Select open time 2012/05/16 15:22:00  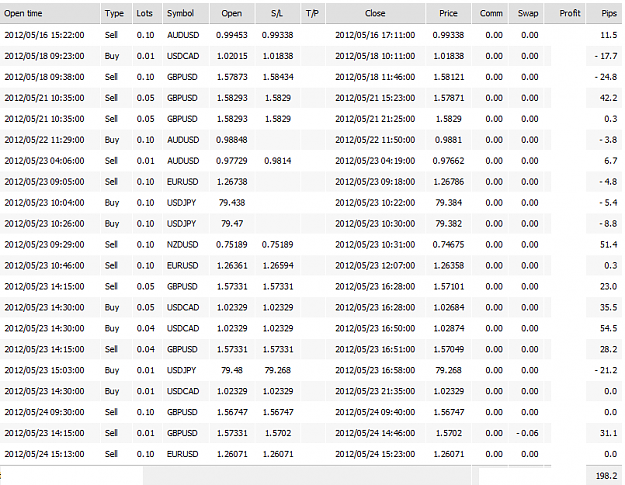(x=44, y=35)
